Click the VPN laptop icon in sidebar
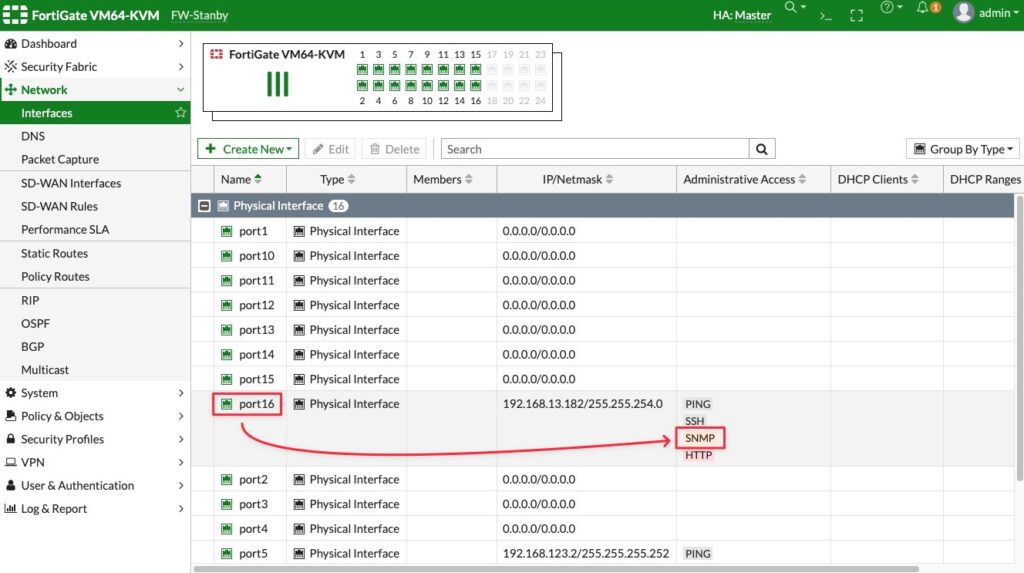This screenshot has height=573, width=1024. [10, 462]
